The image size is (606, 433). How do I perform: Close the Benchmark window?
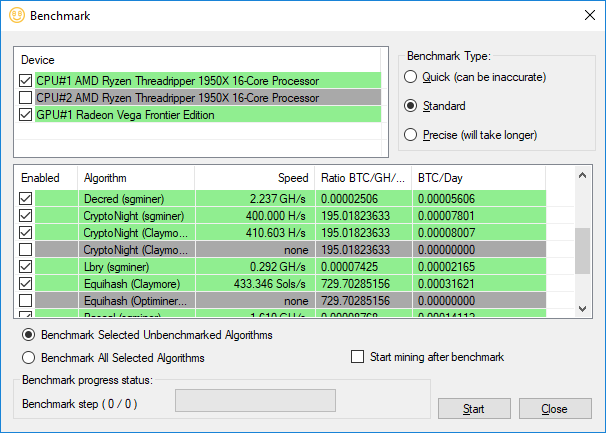(590, 15)
